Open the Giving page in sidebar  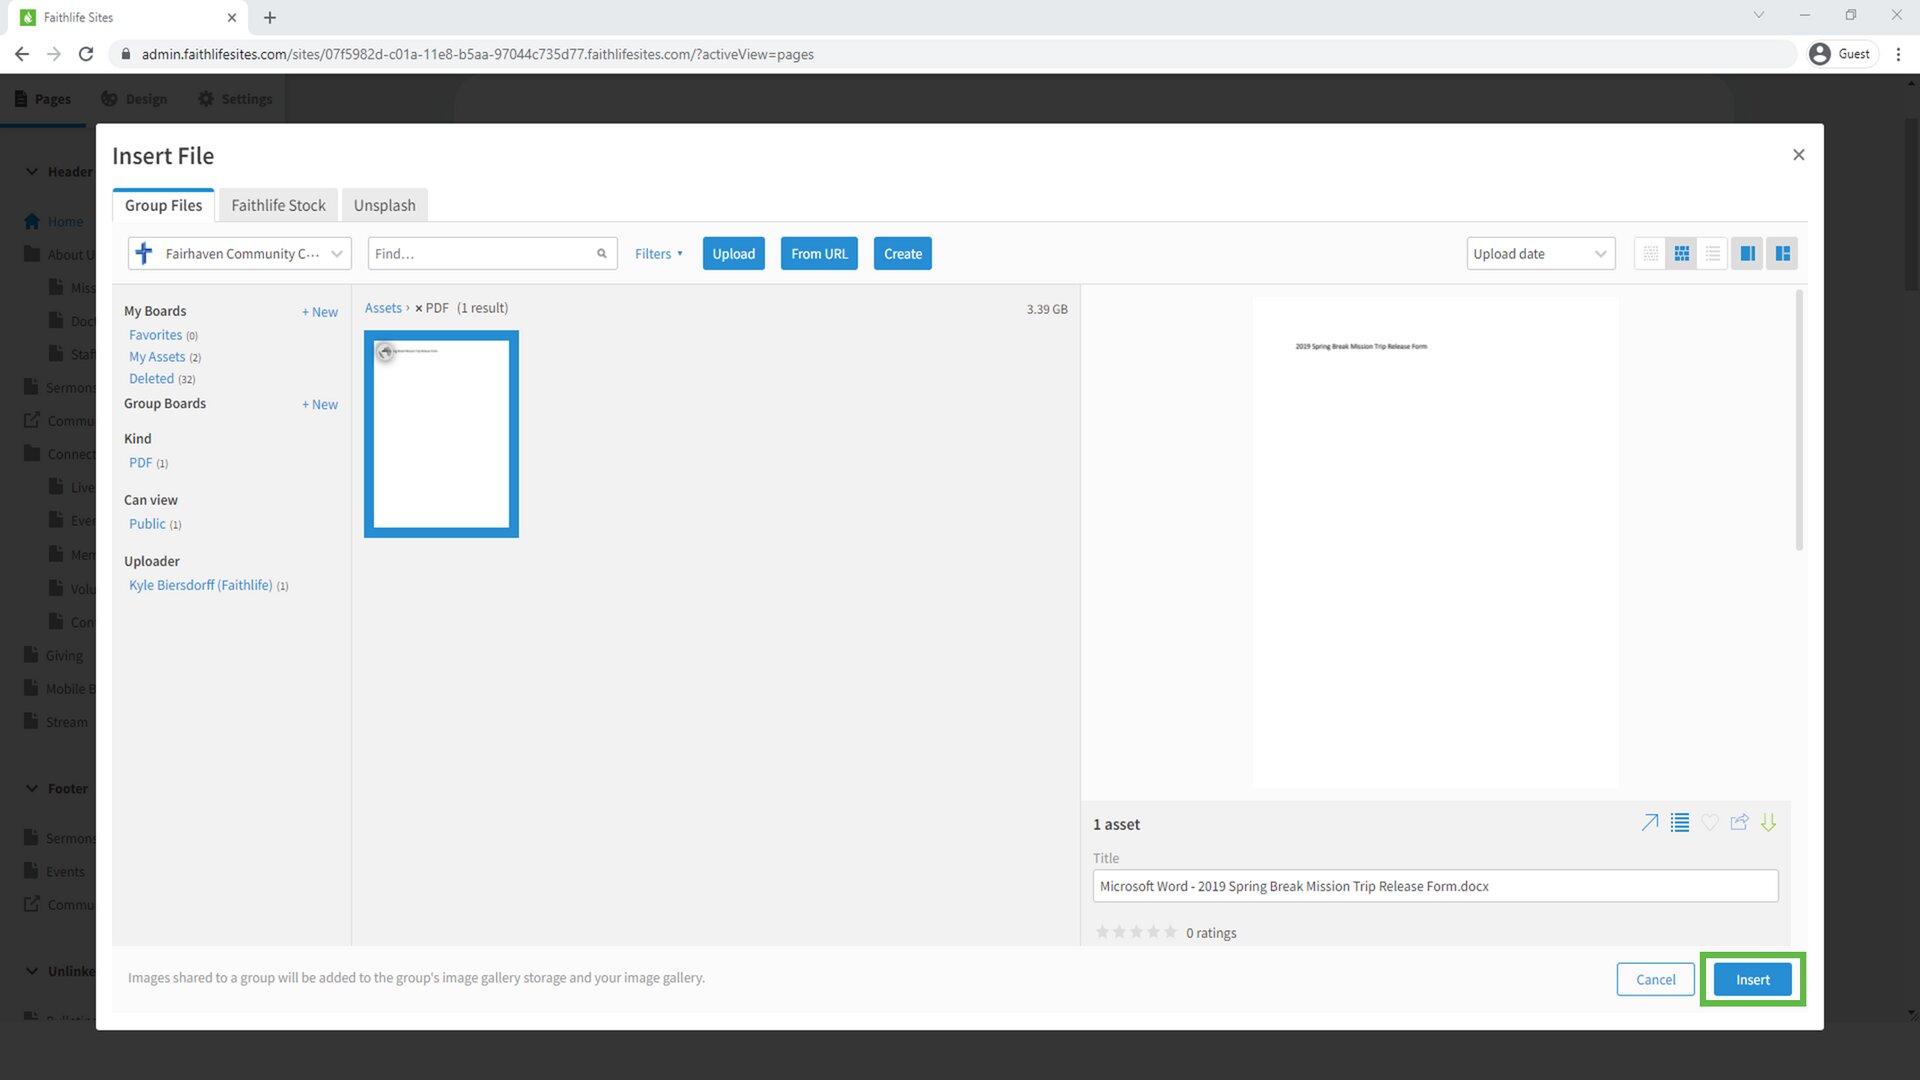(x=64, y=656)
